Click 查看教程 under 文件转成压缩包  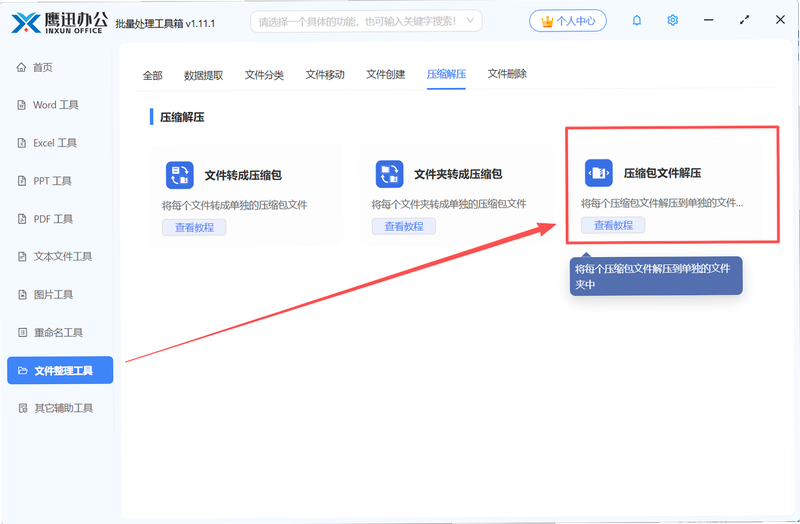tap(194, 227)
